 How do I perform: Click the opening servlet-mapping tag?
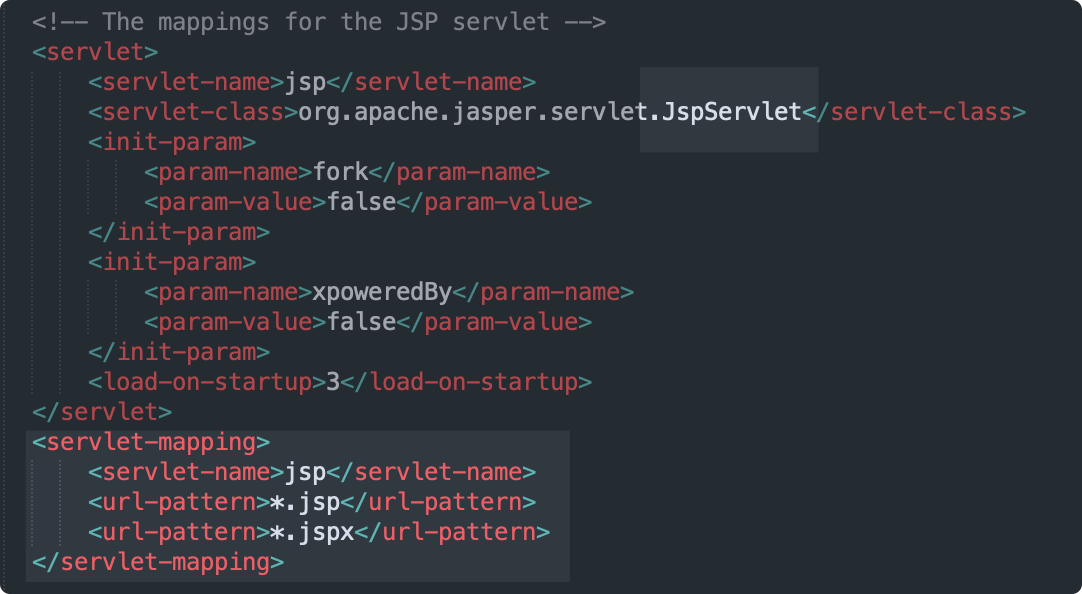(x=151, y=441)
